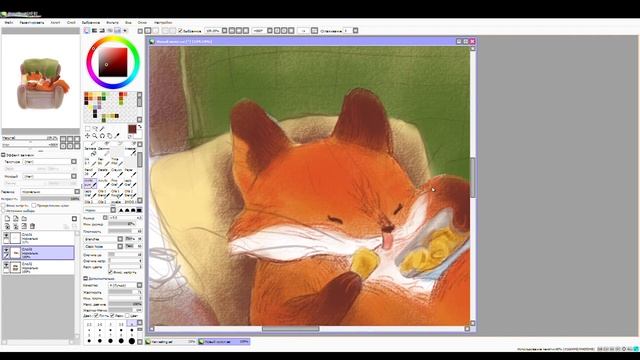Open the brush texture dropdown arrow
This screenshot has height=360, width=640.
[x=120, y=246]
